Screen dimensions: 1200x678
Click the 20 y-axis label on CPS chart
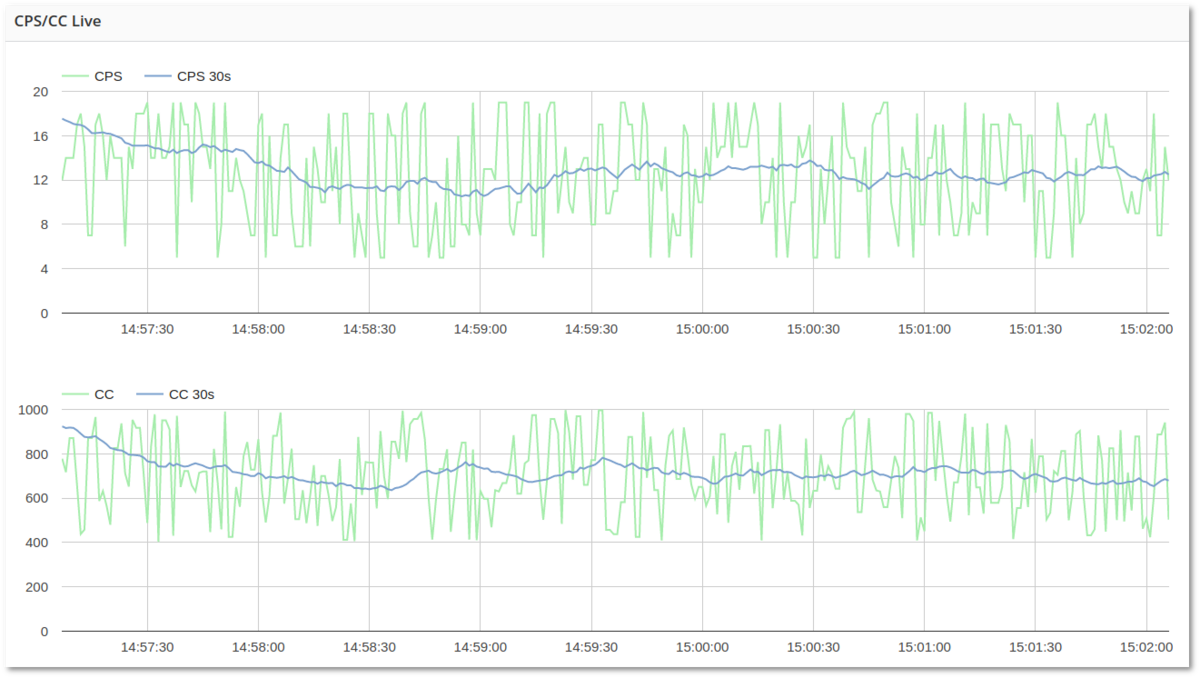[x=40, y=92]
